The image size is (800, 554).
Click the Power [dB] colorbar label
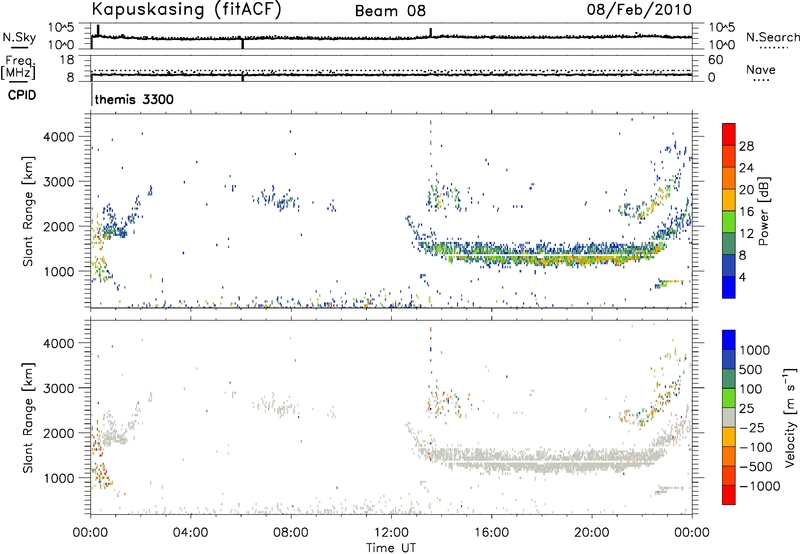point(763,211)
